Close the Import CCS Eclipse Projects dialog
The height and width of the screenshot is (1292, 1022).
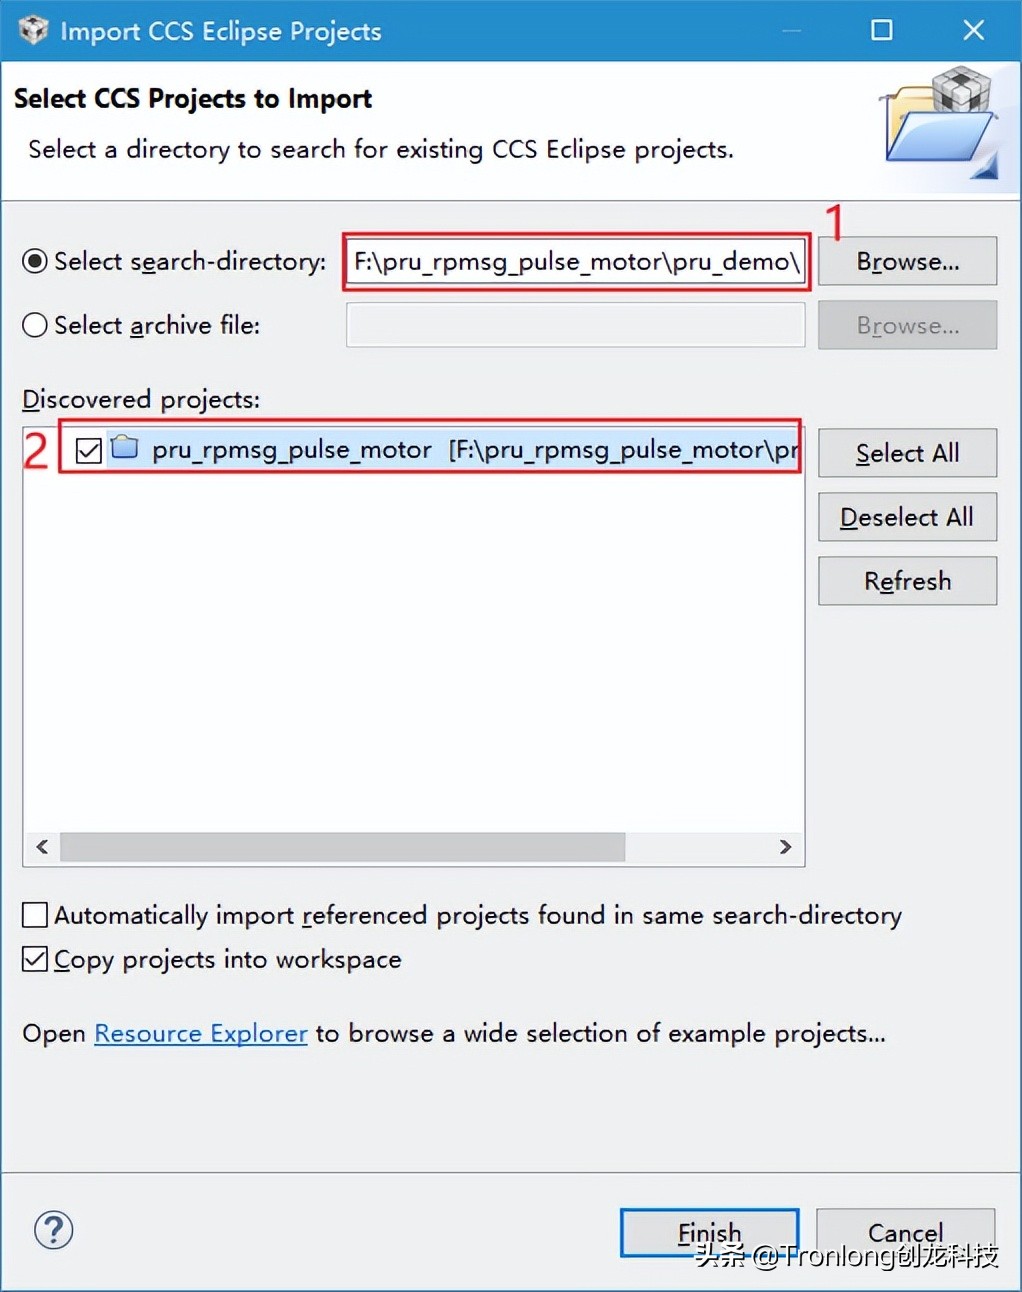point(974,30)
